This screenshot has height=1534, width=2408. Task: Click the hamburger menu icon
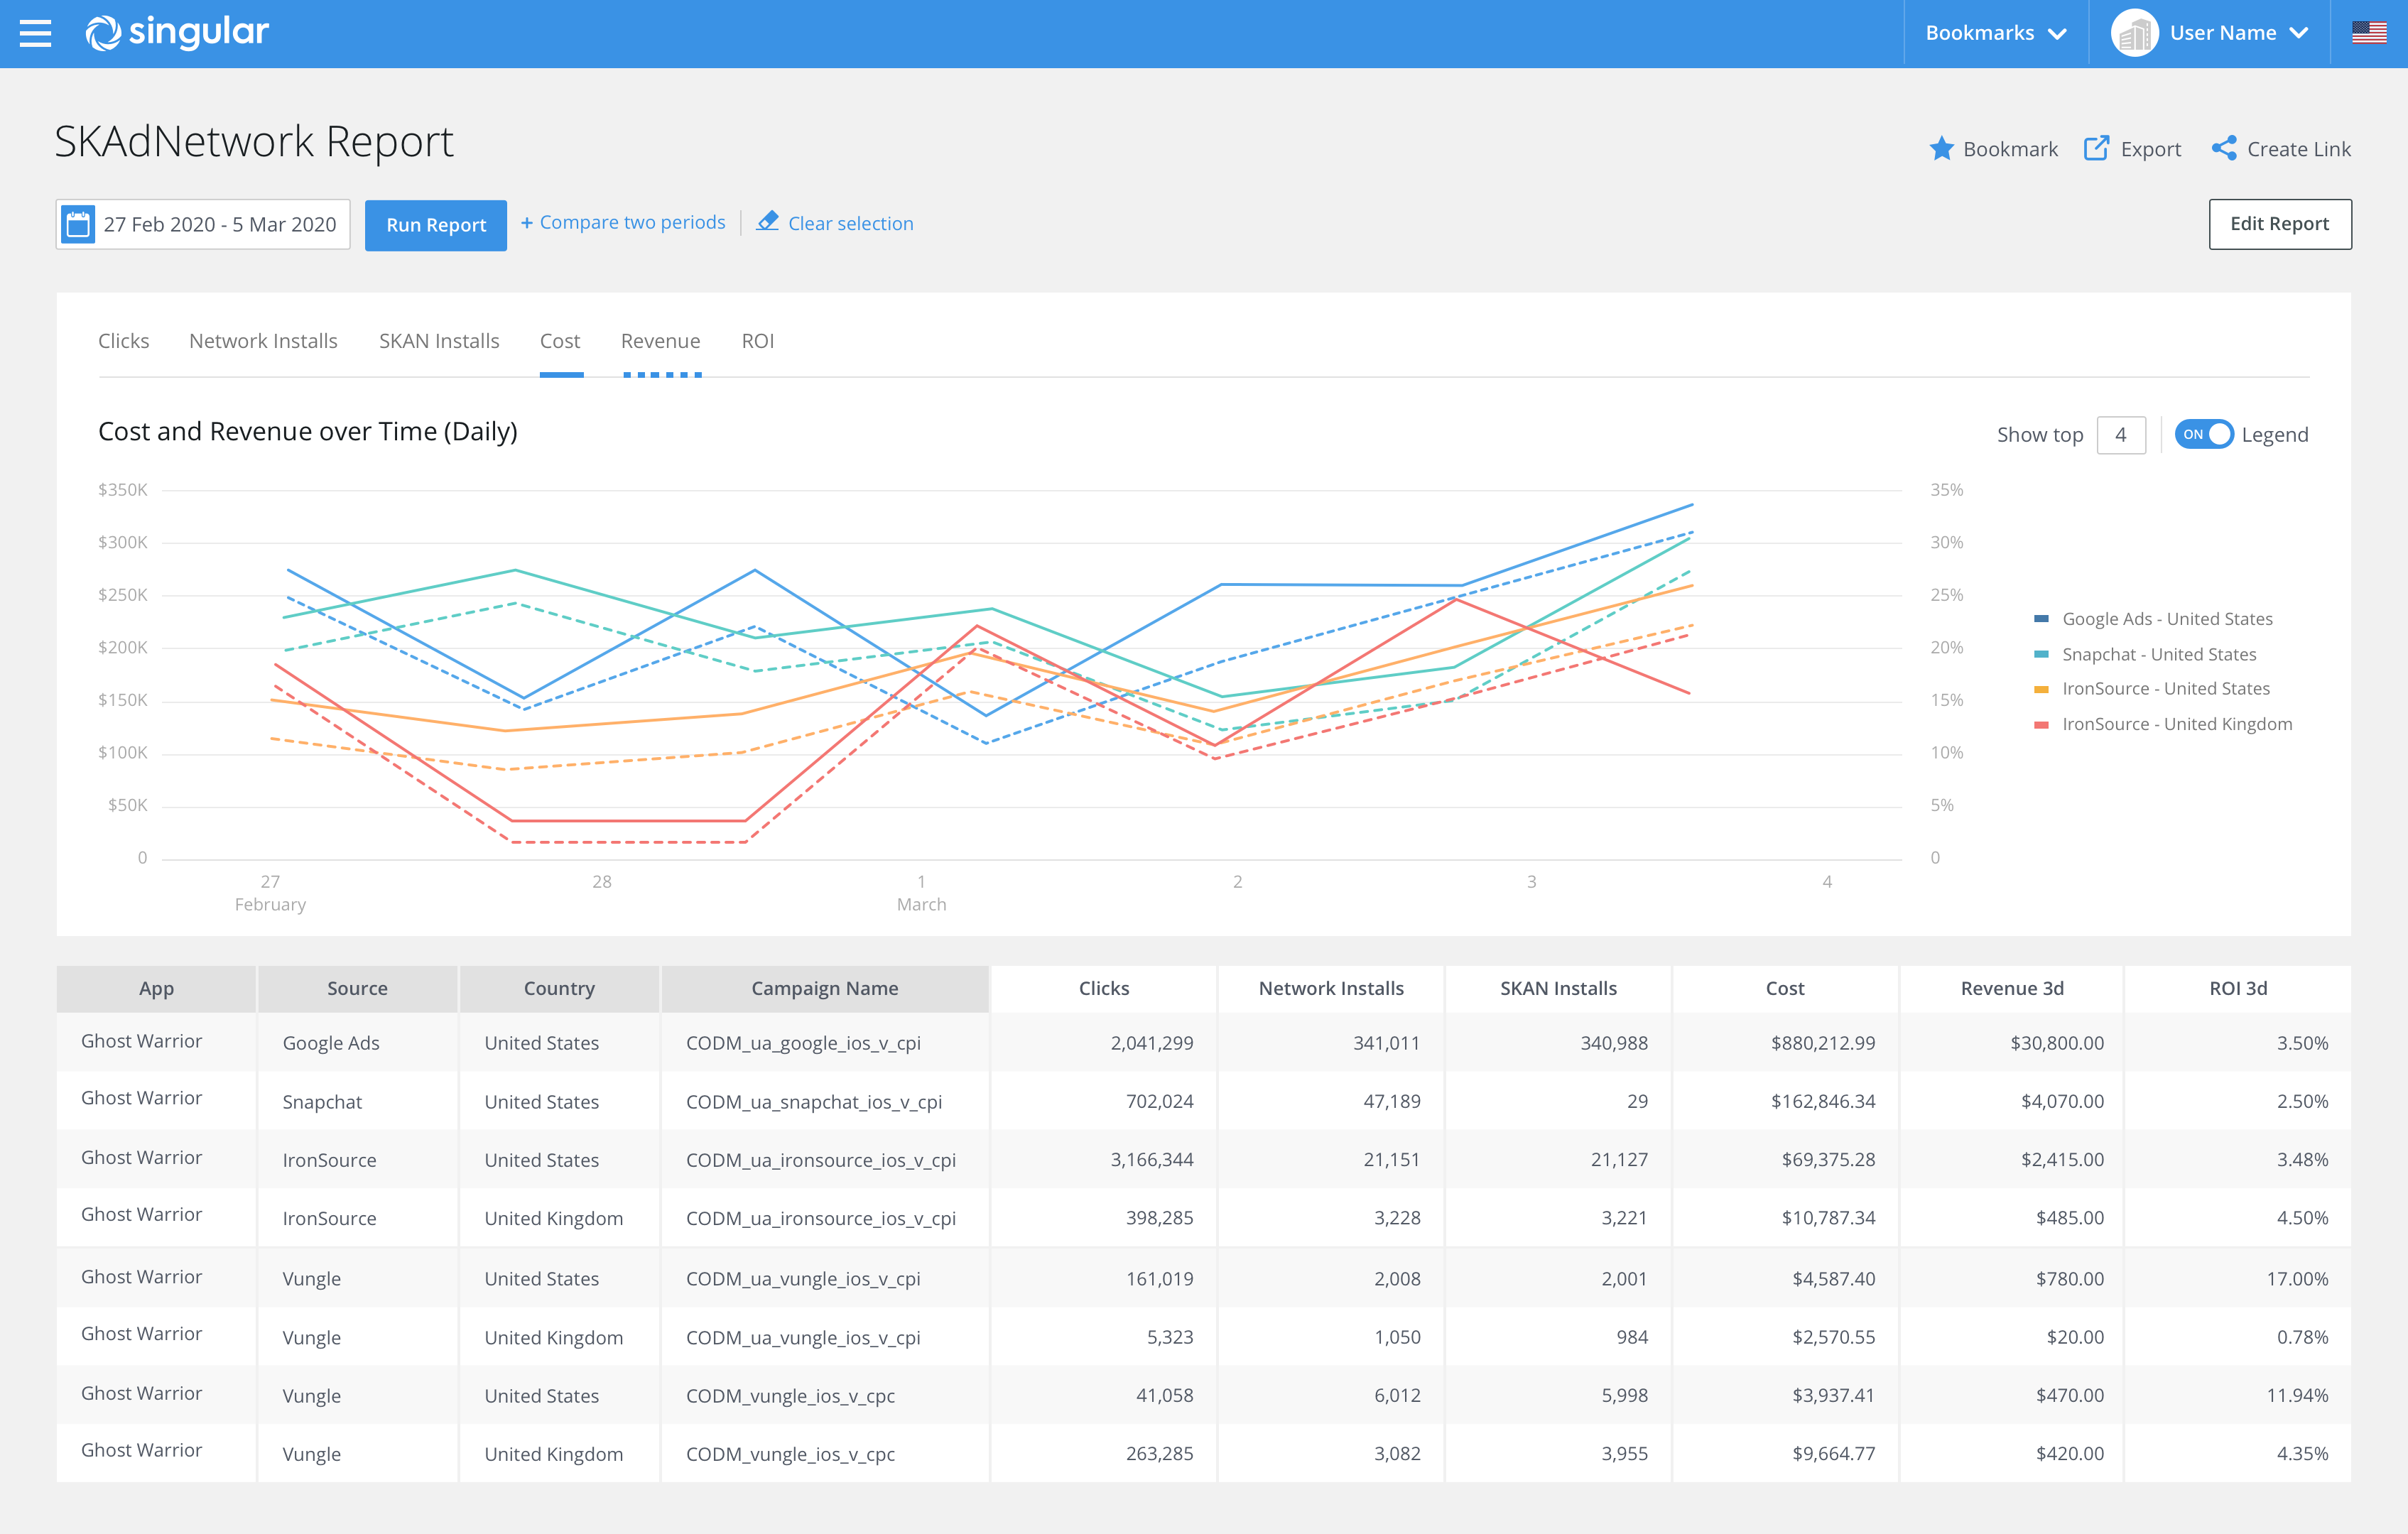pos(38,30)
